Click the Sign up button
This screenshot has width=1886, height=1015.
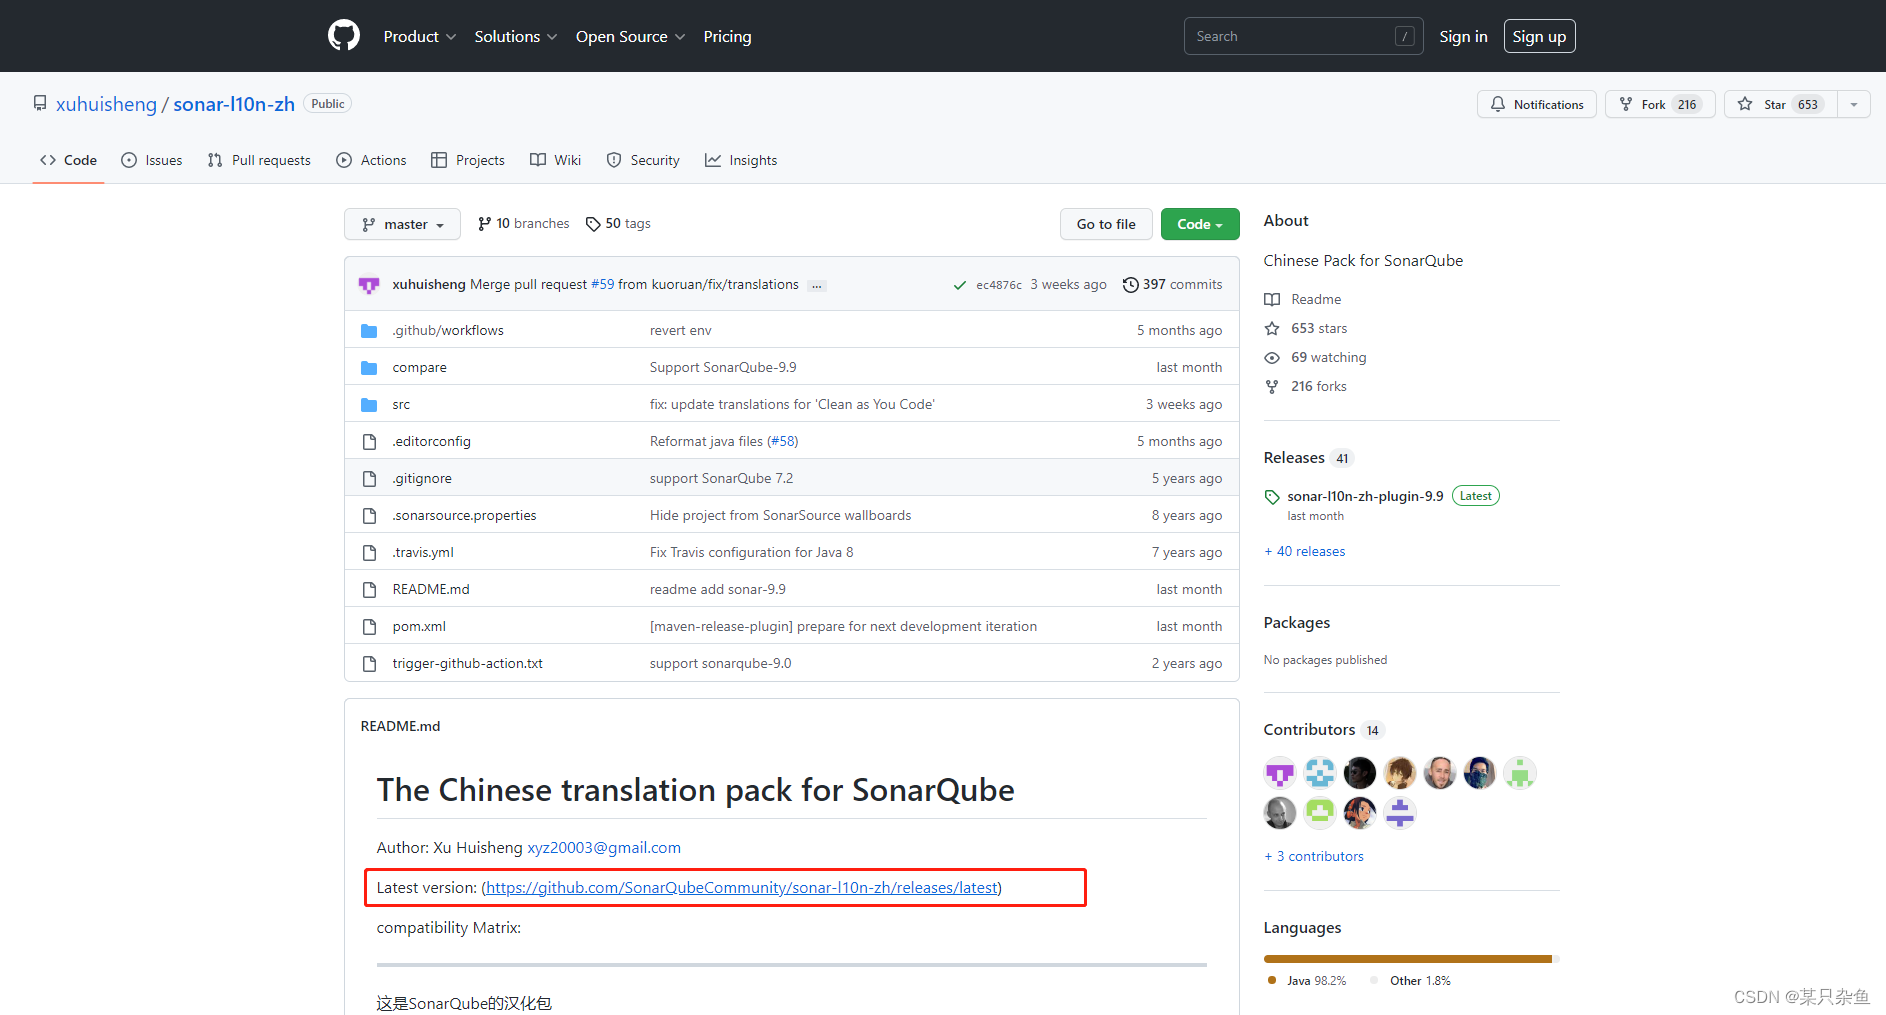coord(1539,36)
